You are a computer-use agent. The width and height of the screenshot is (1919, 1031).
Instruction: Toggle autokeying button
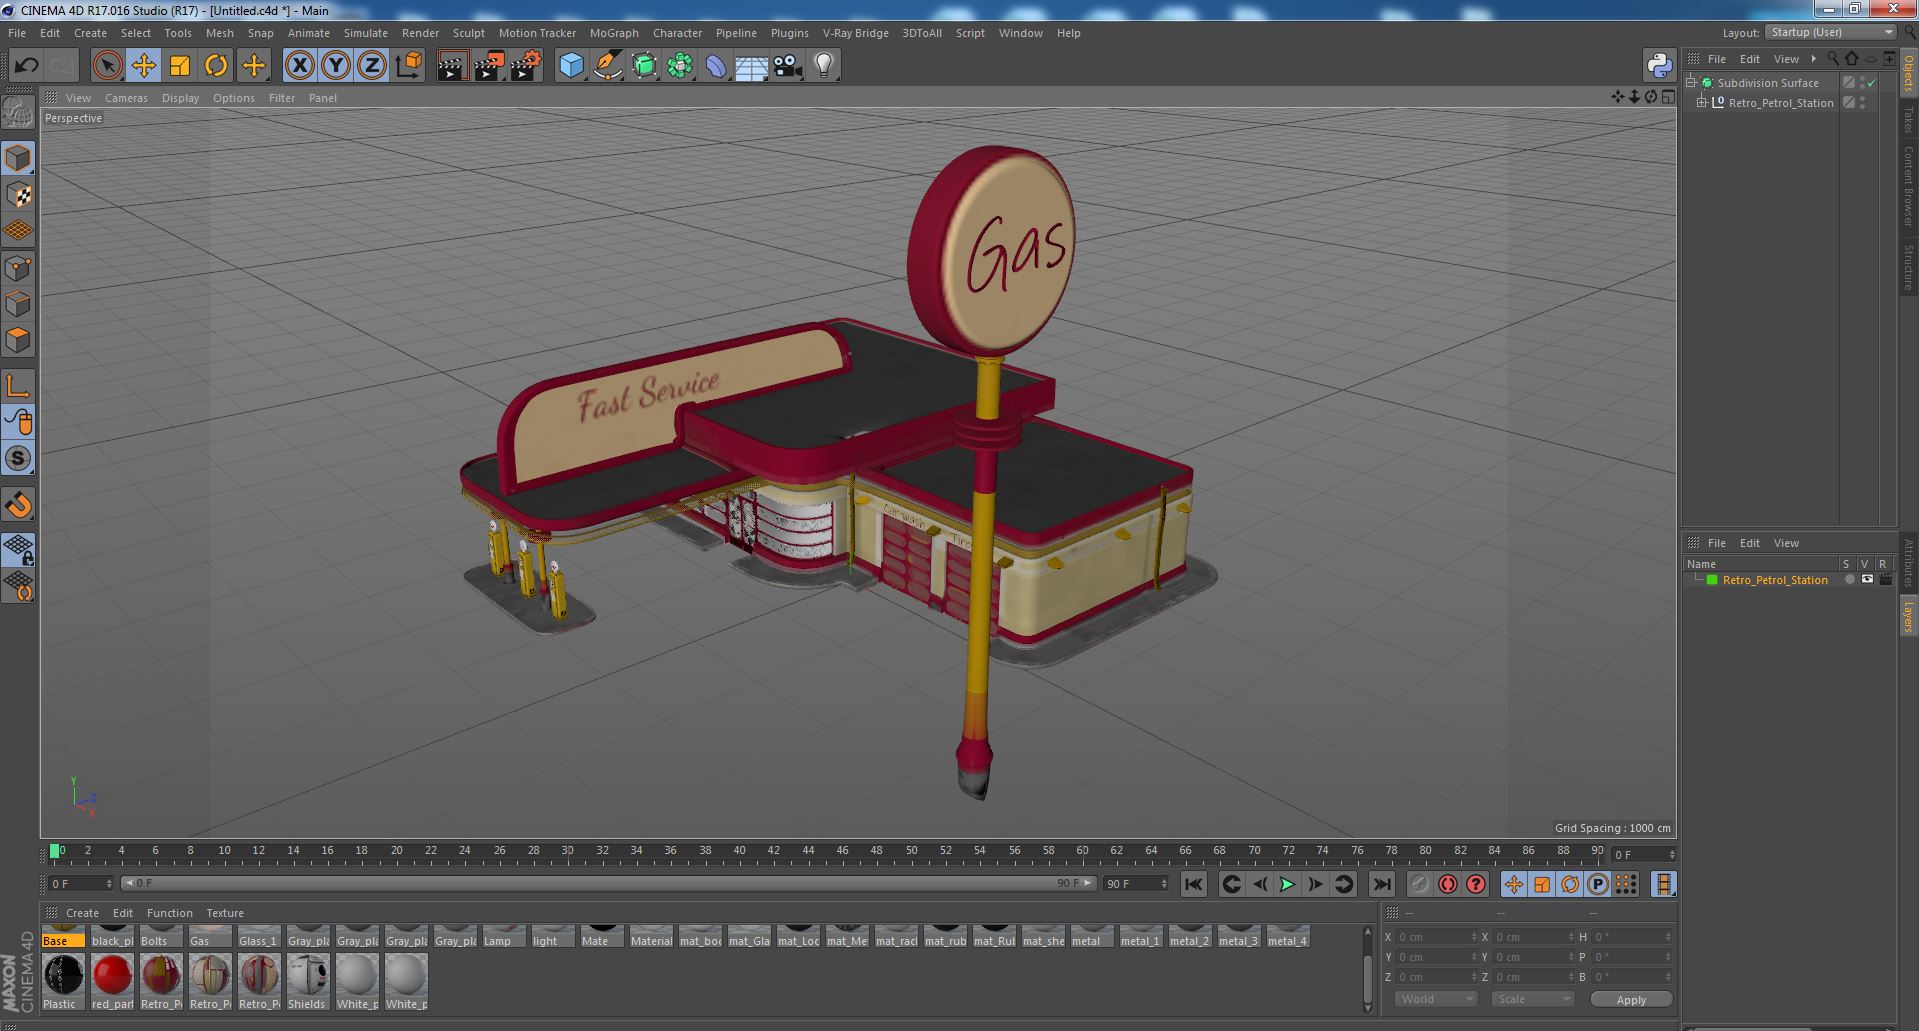(x=1448, y=884)
